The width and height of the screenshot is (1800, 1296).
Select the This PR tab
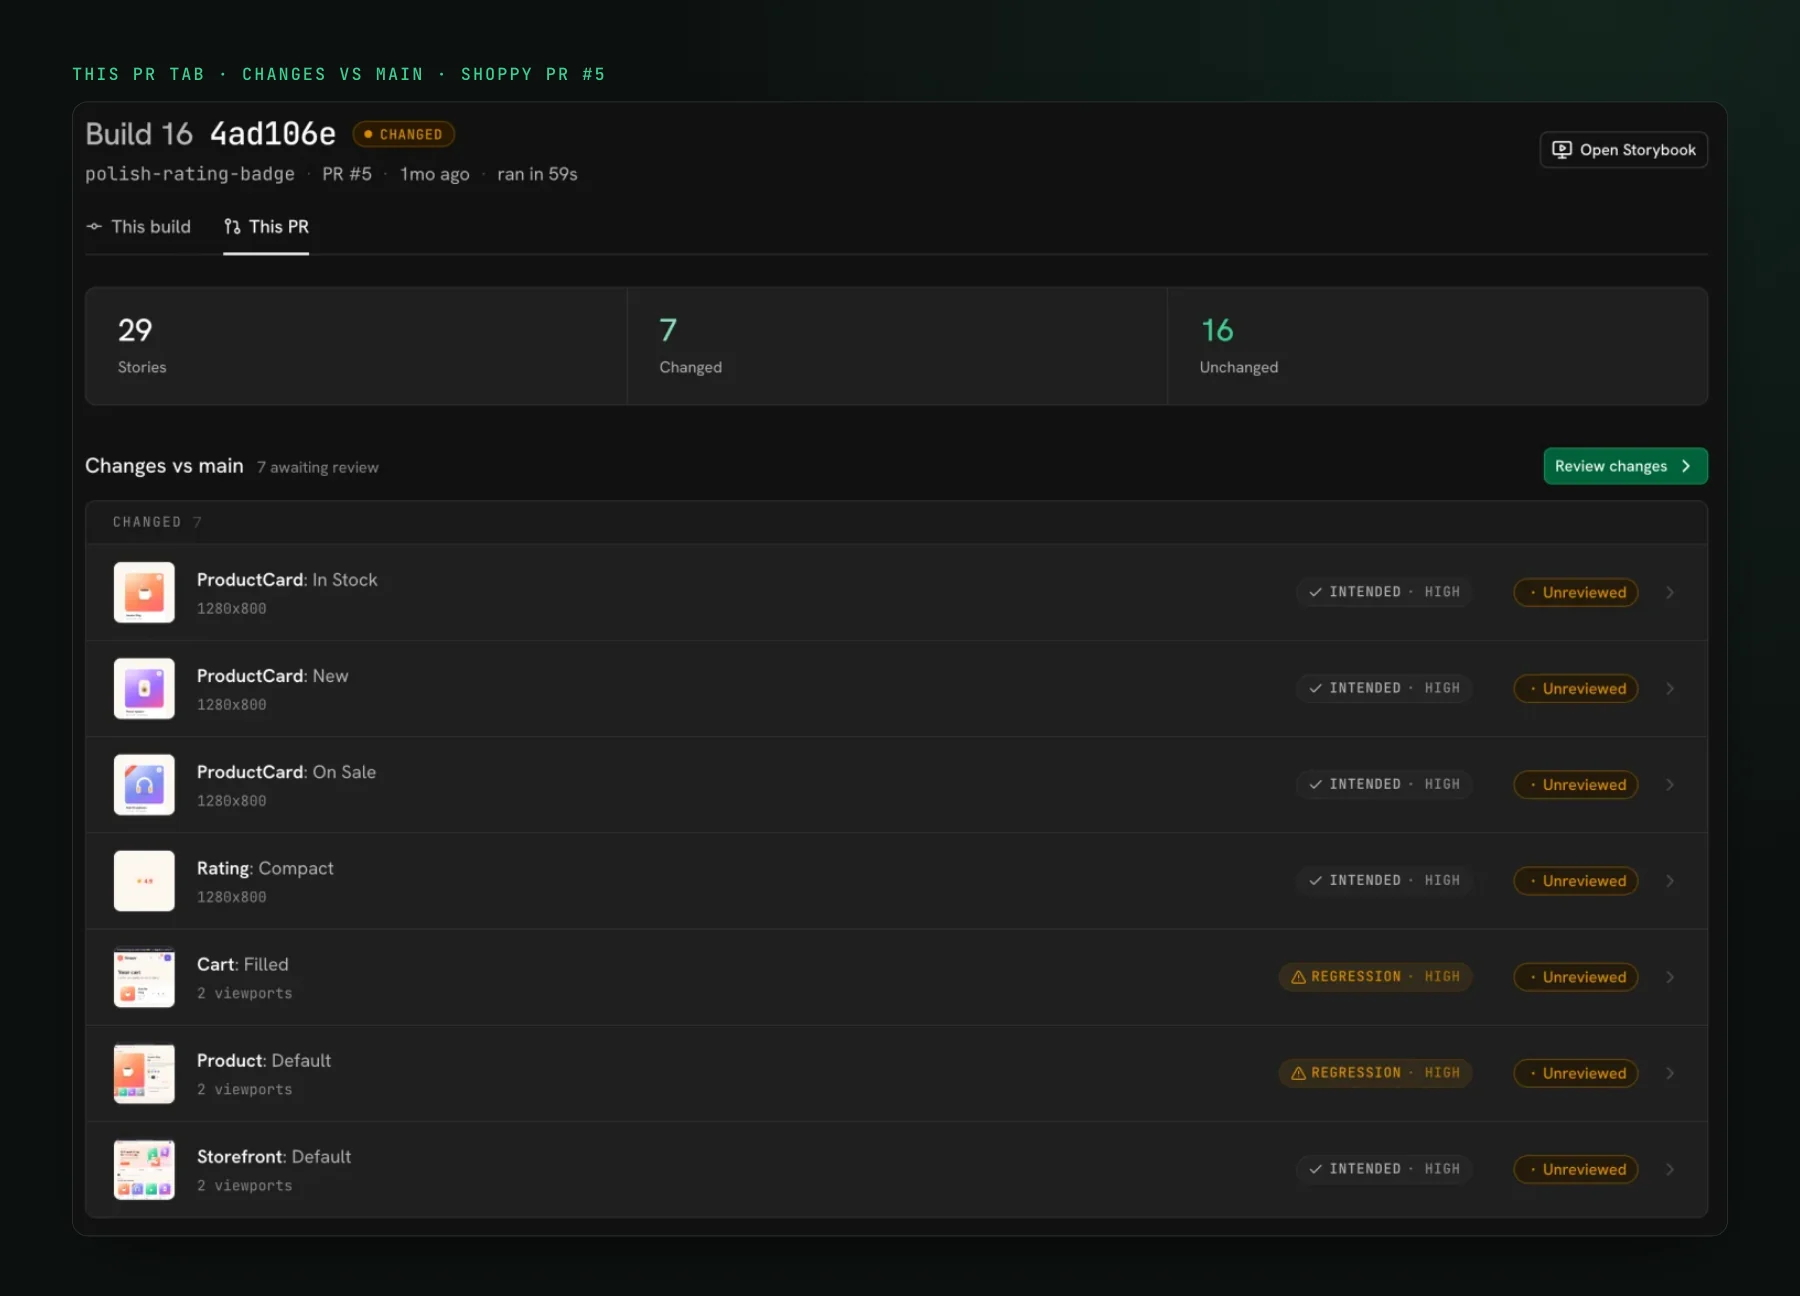point(266,227)
